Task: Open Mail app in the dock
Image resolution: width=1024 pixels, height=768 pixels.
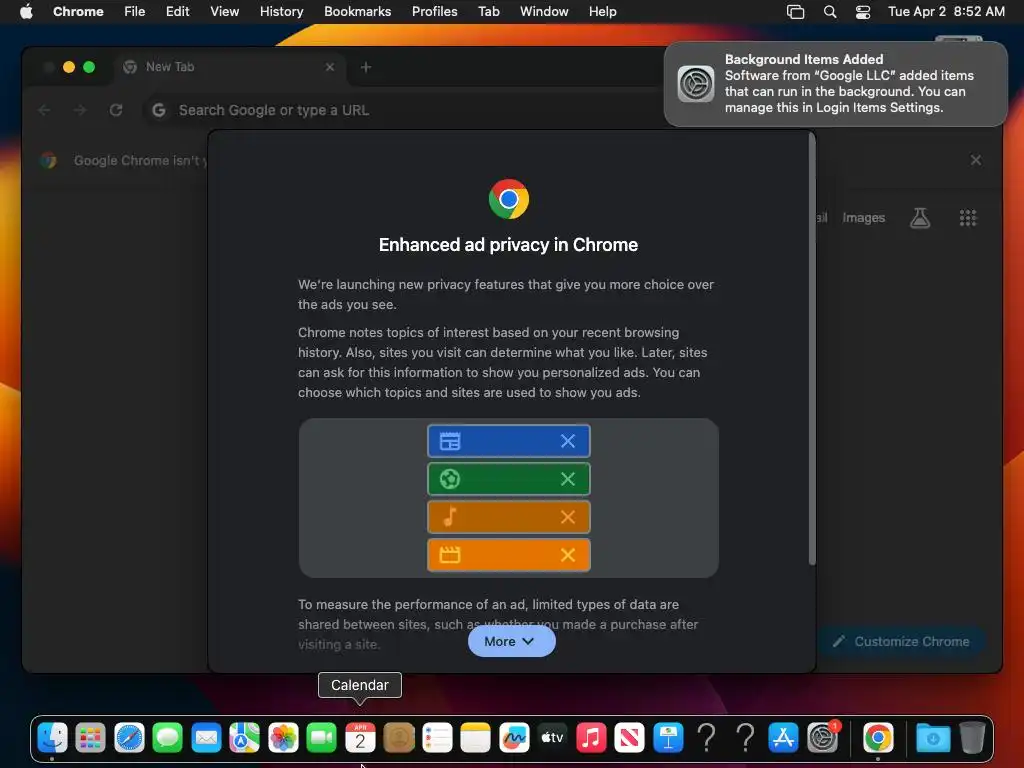Action: pyautogui.click(x=206, y=738)
